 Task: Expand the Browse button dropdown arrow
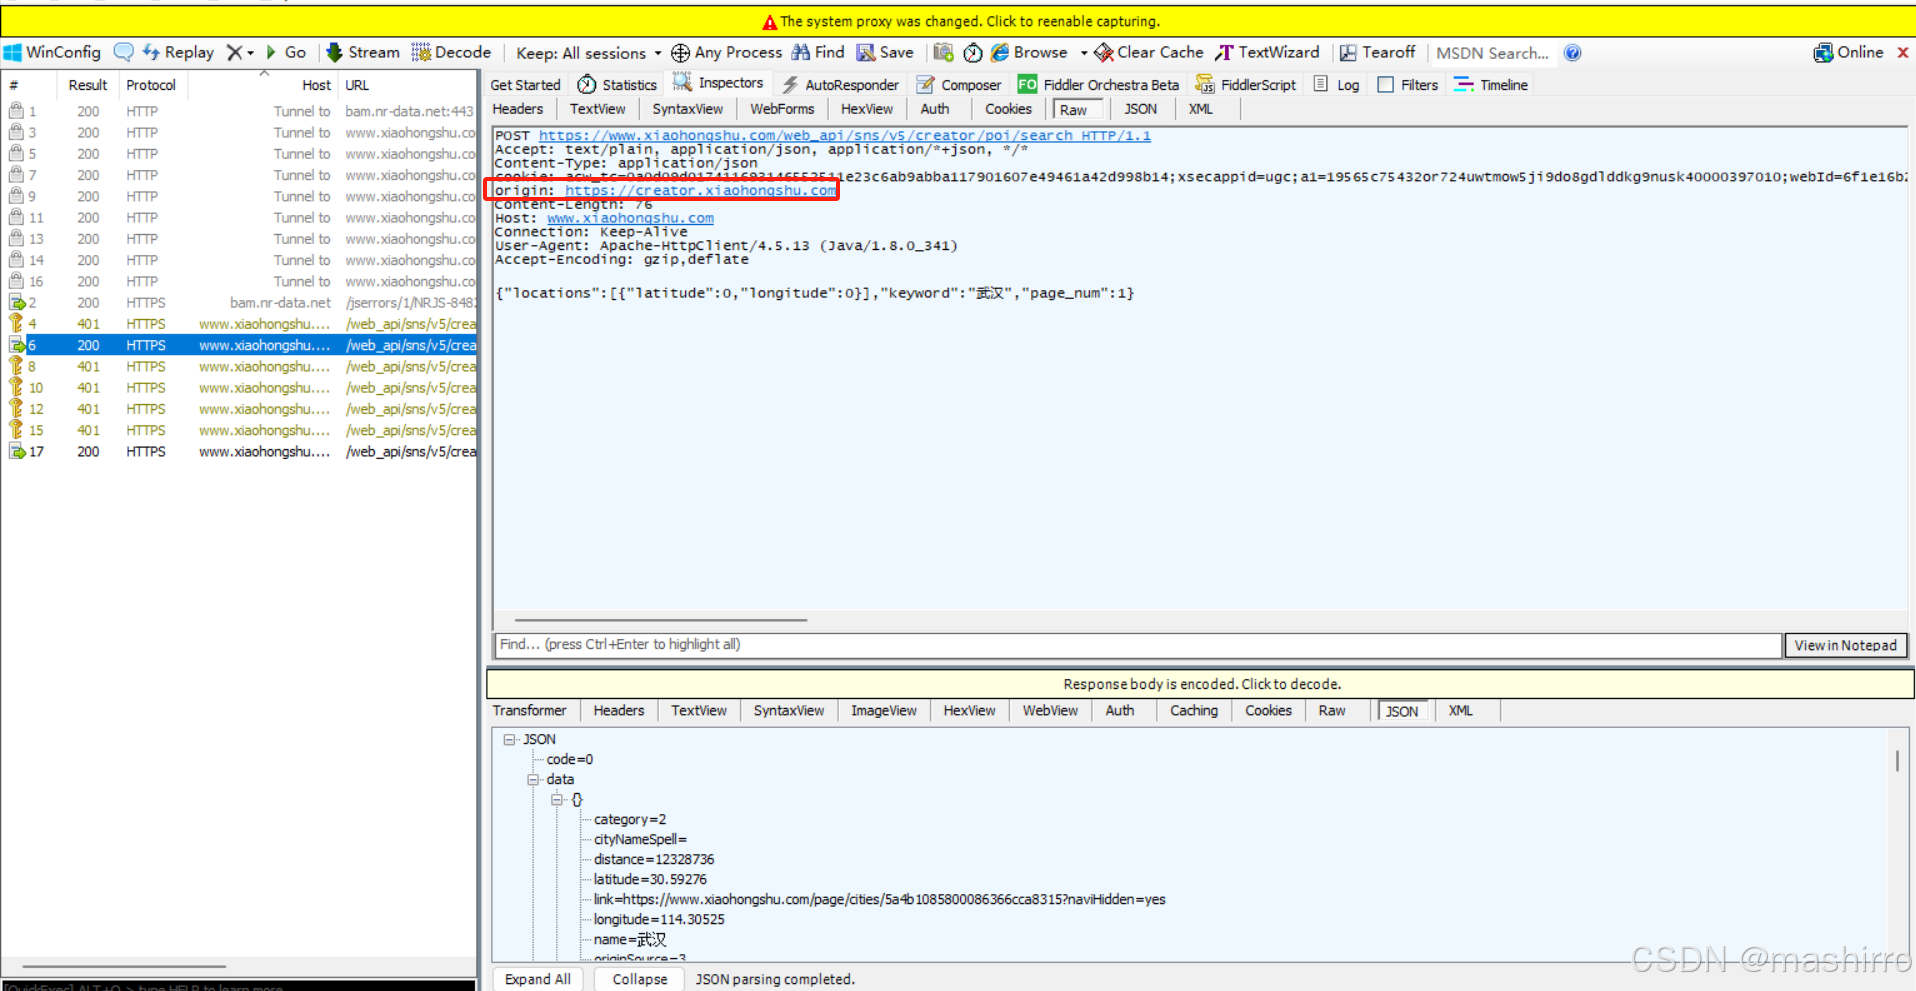1083,52
